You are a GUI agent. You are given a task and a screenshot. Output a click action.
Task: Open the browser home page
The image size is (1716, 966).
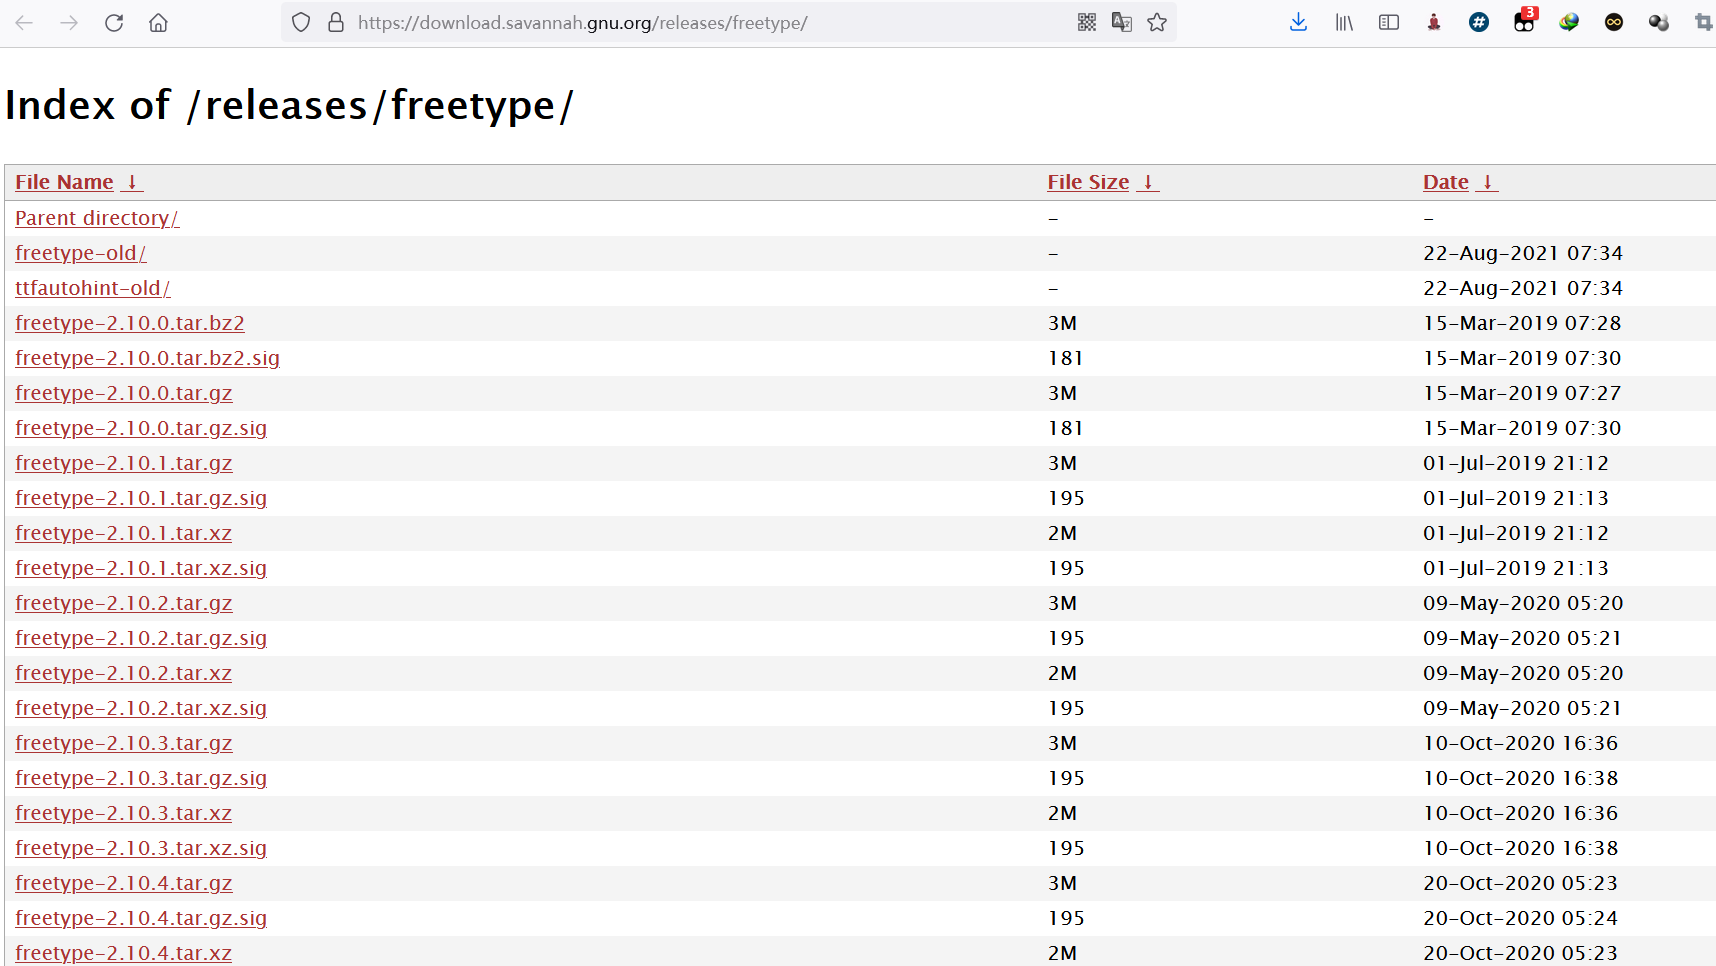click(x=158, y=22)
